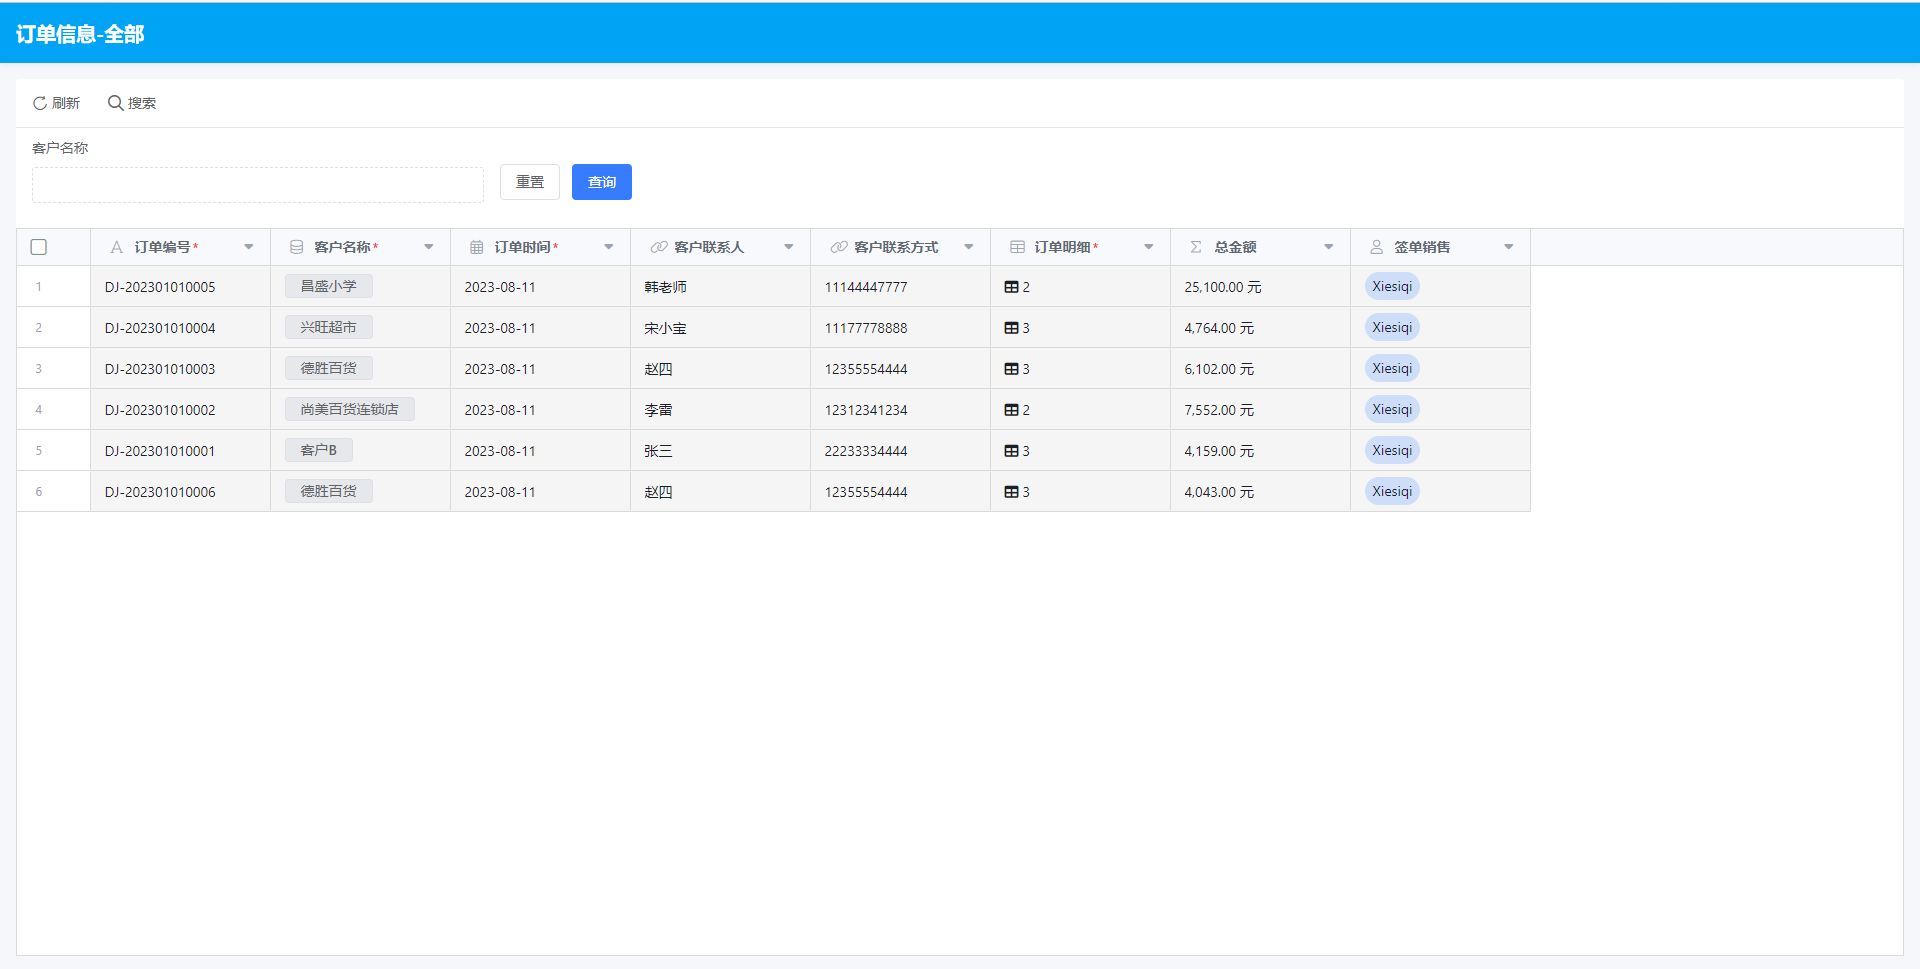Open the 客户名称 column dropdown arrow

[x=429, y=247]
